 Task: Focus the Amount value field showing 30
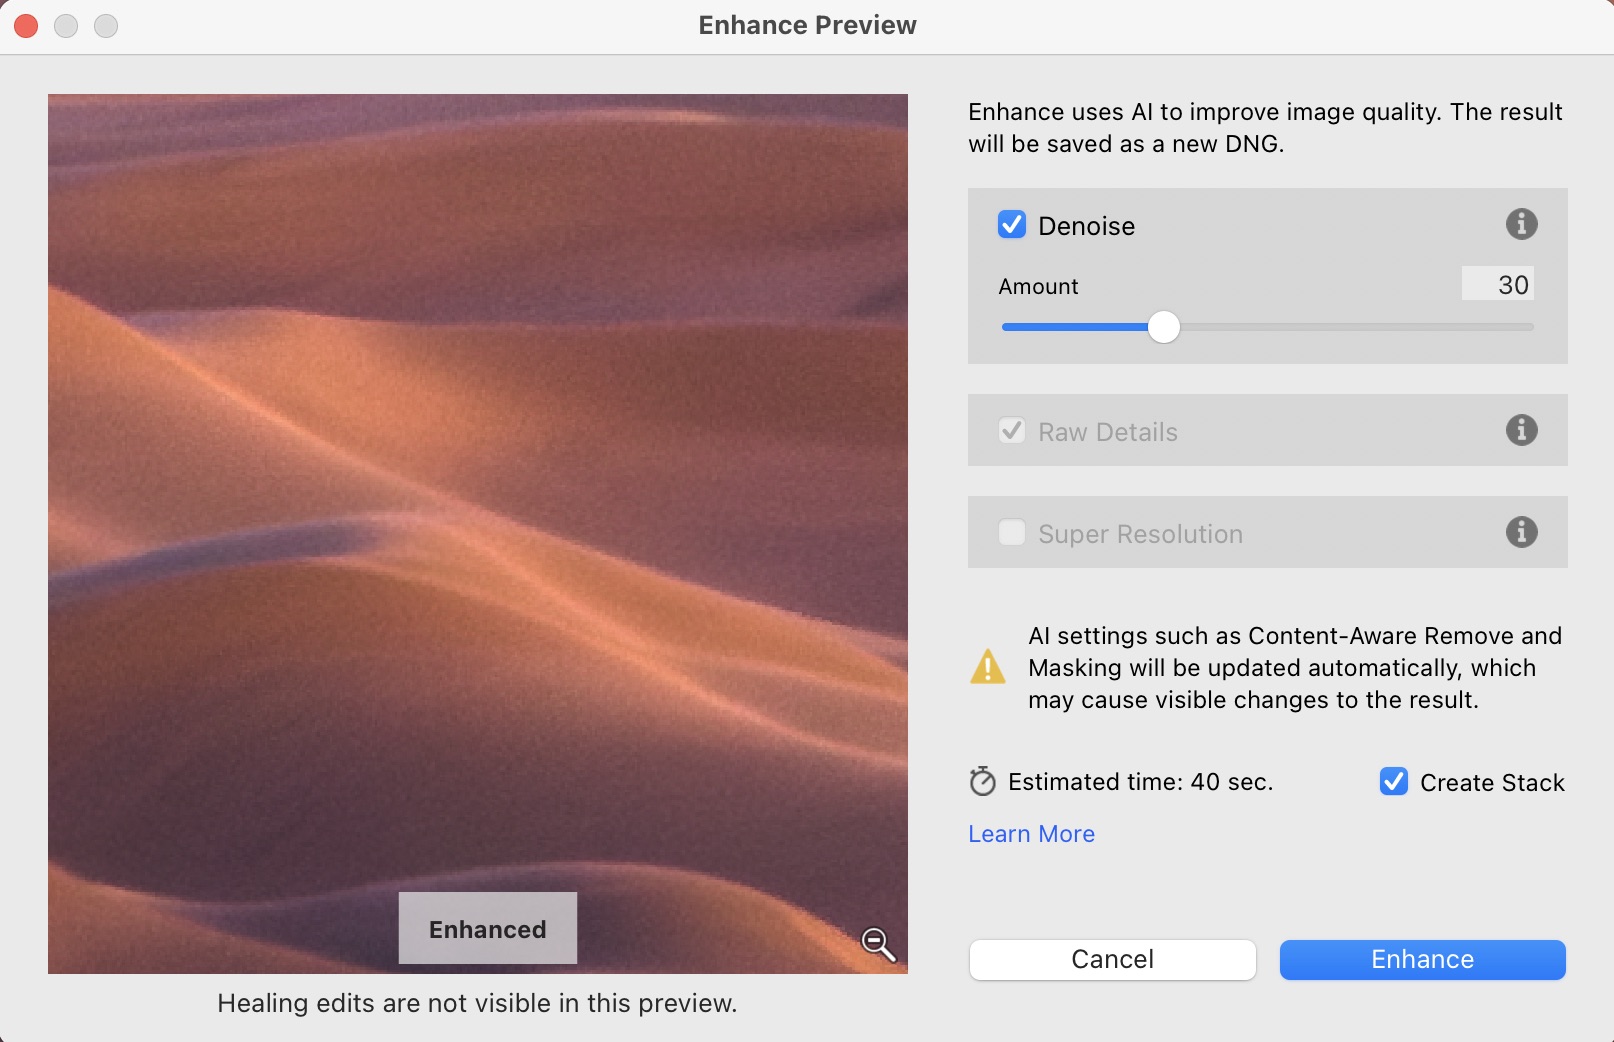click(x=1497, y=285)
